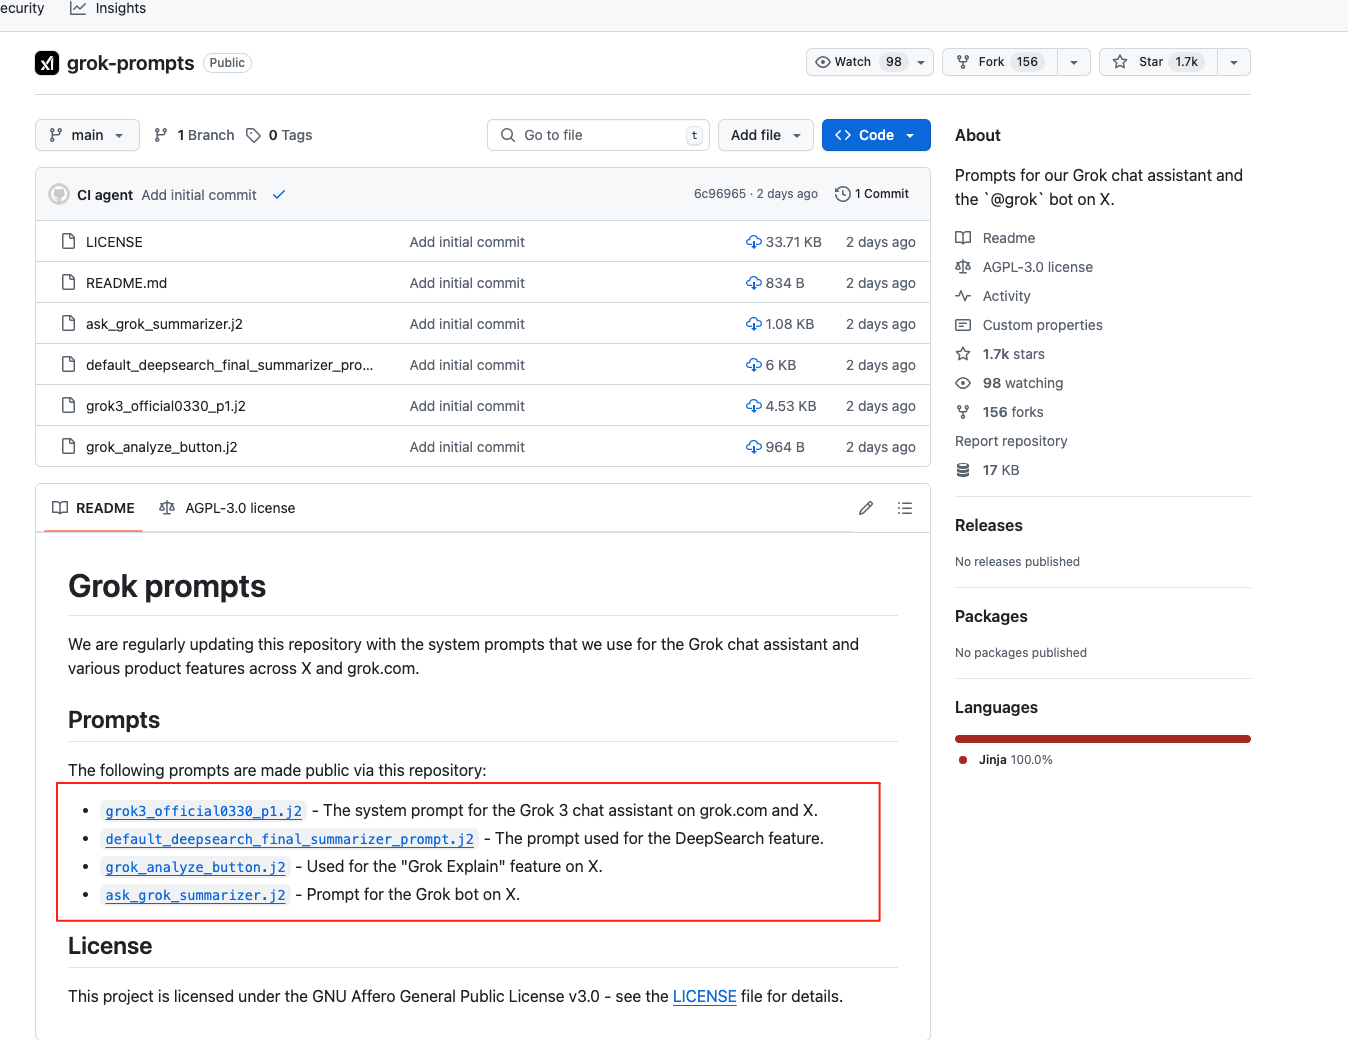
Task: Open grok3_official0330_p1.j2 link in README list
Action: tap(204, 811)
